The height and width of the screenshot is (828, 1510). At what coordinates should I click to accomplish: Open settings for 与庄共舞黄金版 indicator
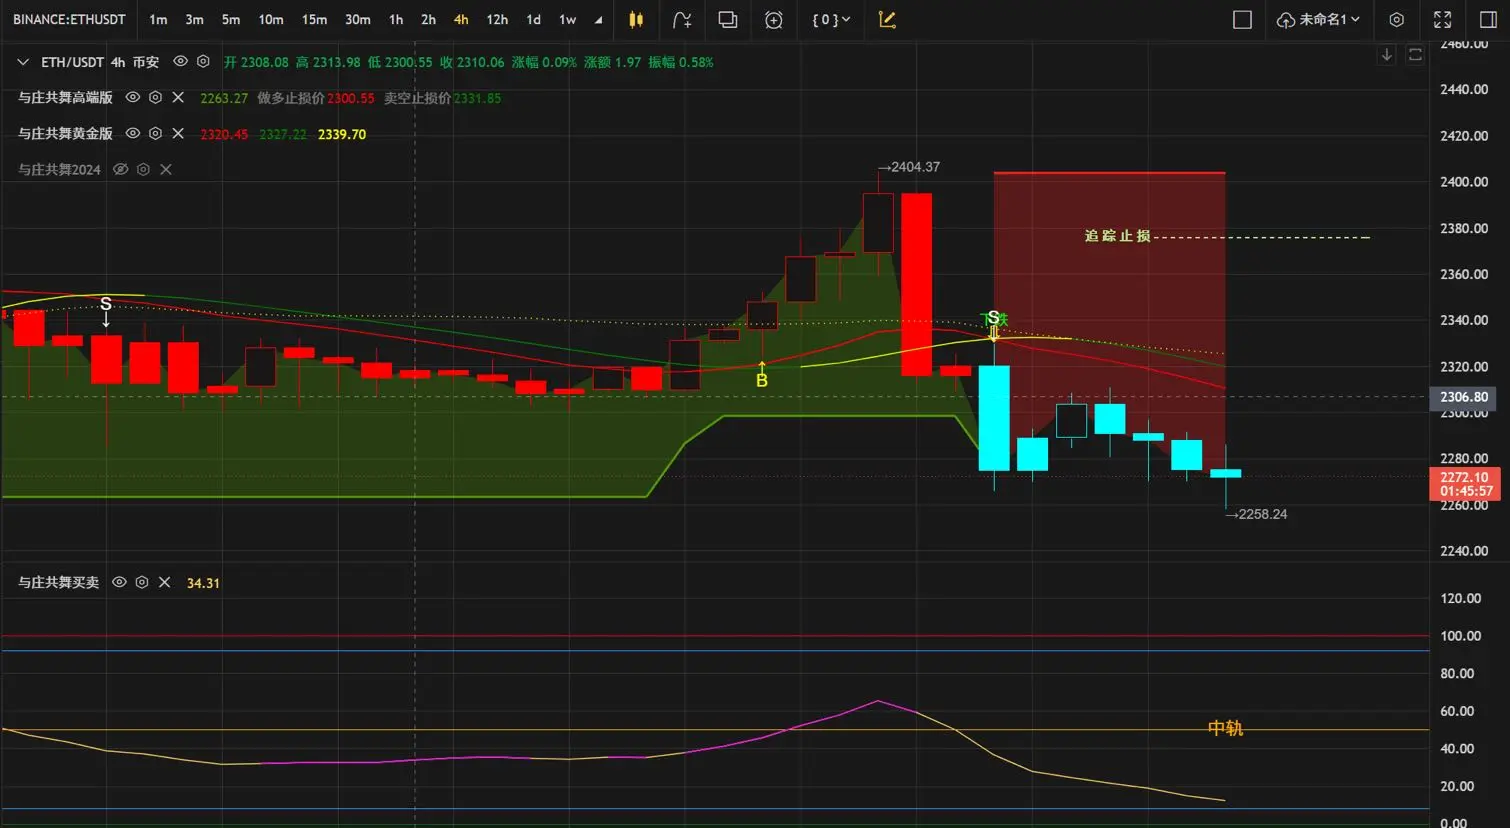click(x=155, y=133)
